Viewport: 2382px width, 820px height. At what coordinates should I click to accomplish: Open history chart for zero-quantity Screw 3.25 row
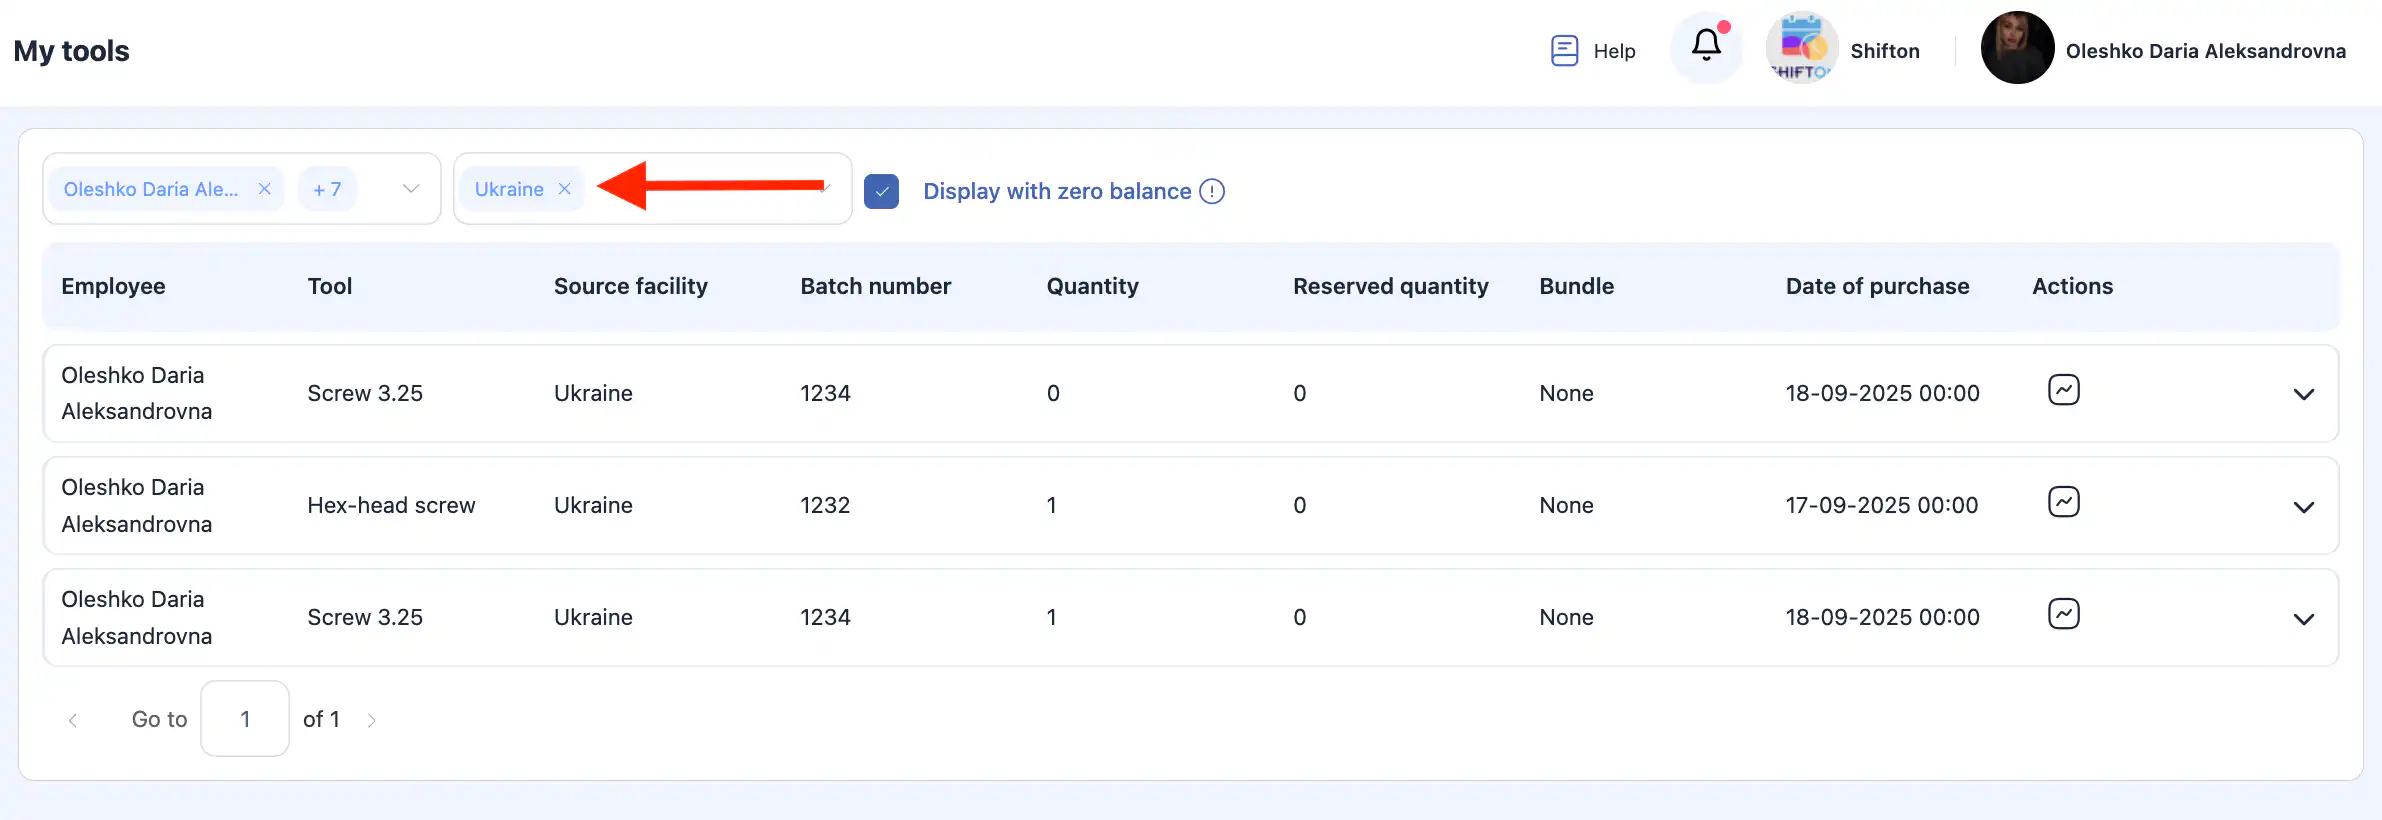(2063, 390)
